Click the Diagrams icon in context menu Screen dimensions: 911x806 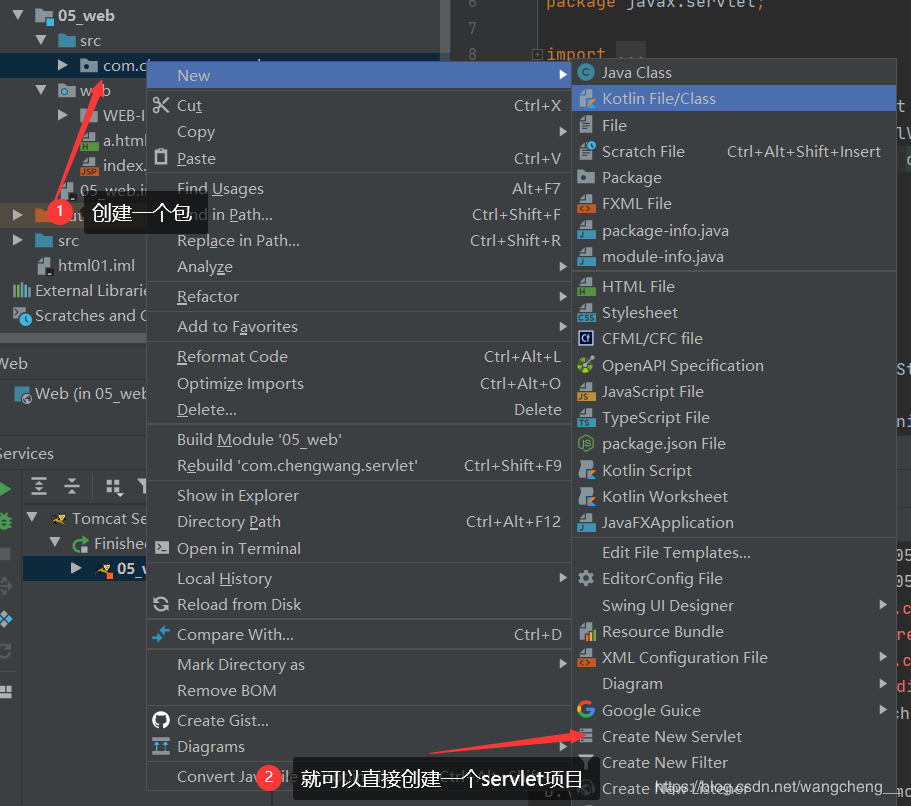pyautogui.click(x=161, y=746)
